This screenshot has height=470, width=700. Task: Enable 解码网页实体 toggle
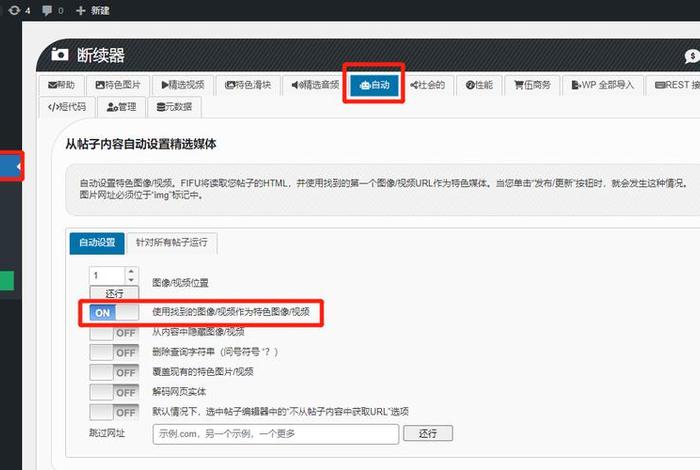[x=114, y=392]
